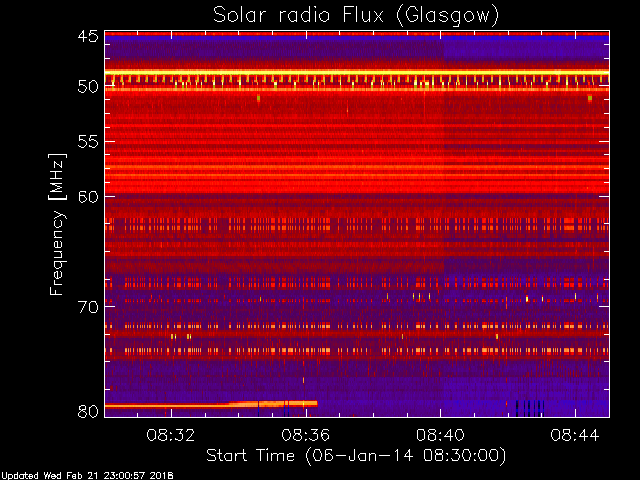Click the 08:44 time axis label
Viewport: 640px width, 480px height.
point(575,435)
